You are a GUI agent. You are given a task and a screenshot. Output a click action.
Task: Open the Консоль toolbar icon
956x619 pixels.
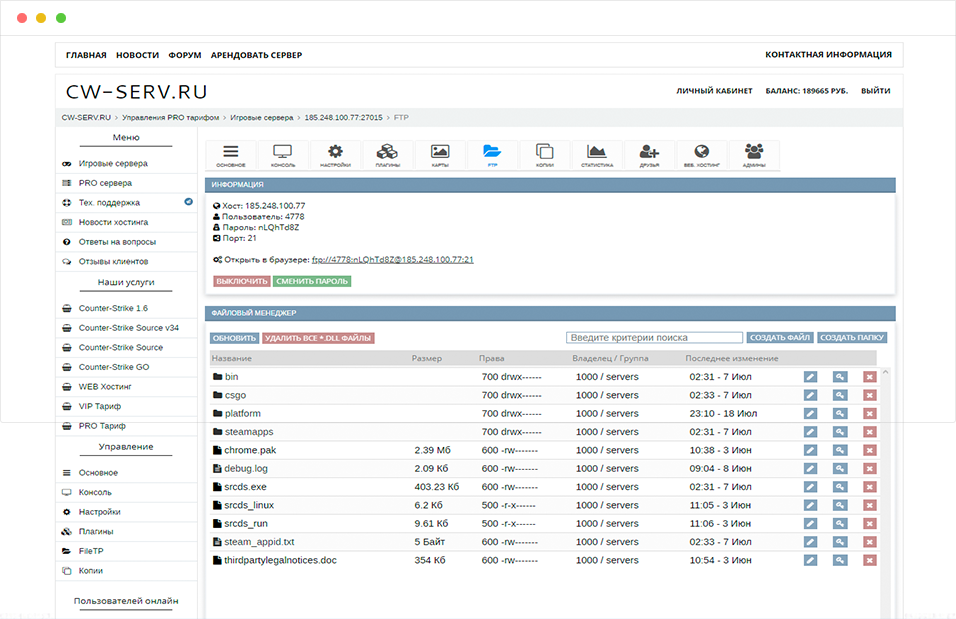click(x=283, y=155)
